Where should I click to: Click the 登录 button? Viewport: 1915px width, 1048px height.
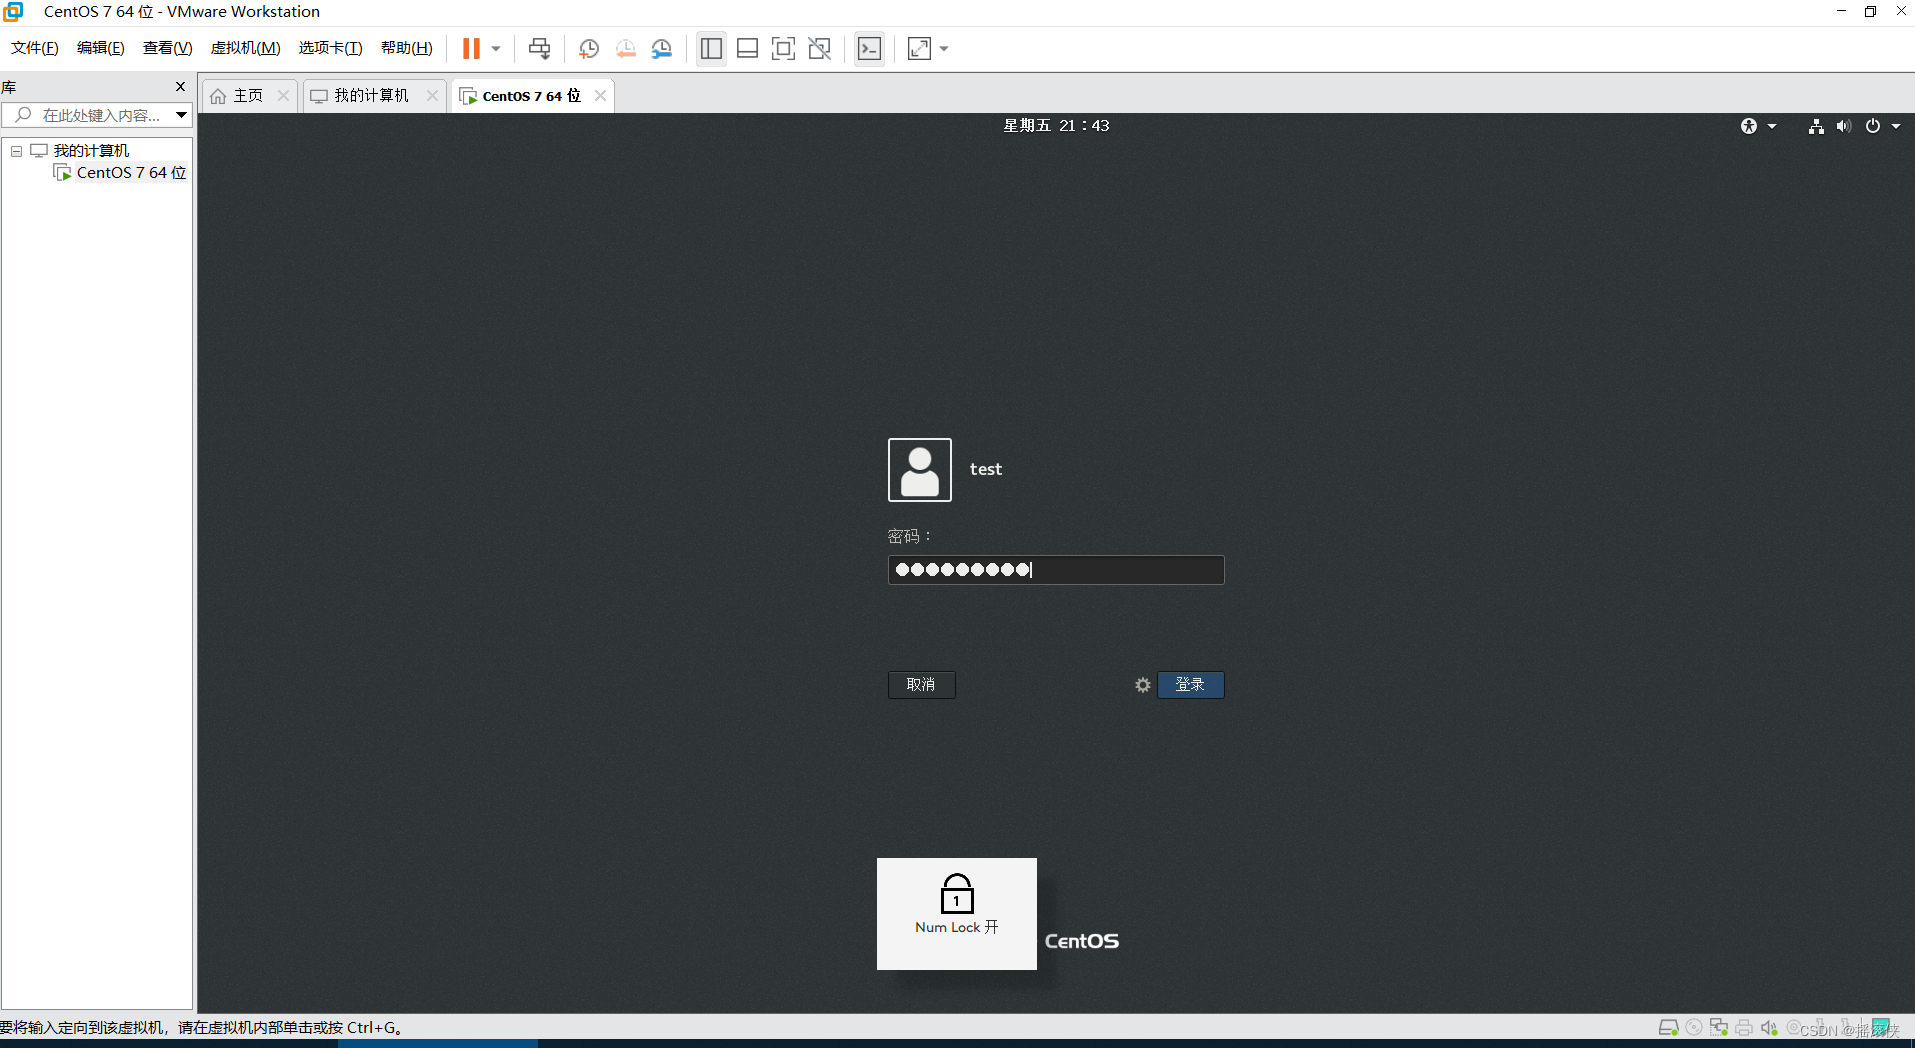(1191, 685)
